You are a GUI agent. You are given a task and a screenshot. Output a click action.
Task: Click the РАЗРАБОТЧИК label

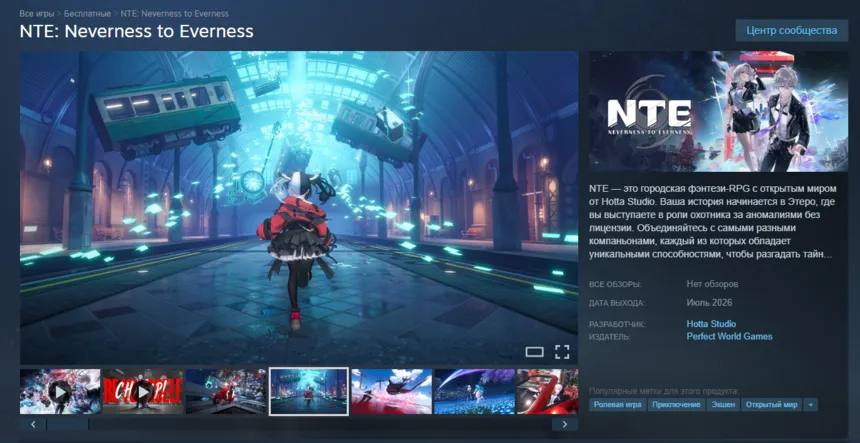[x=617, y=325]
